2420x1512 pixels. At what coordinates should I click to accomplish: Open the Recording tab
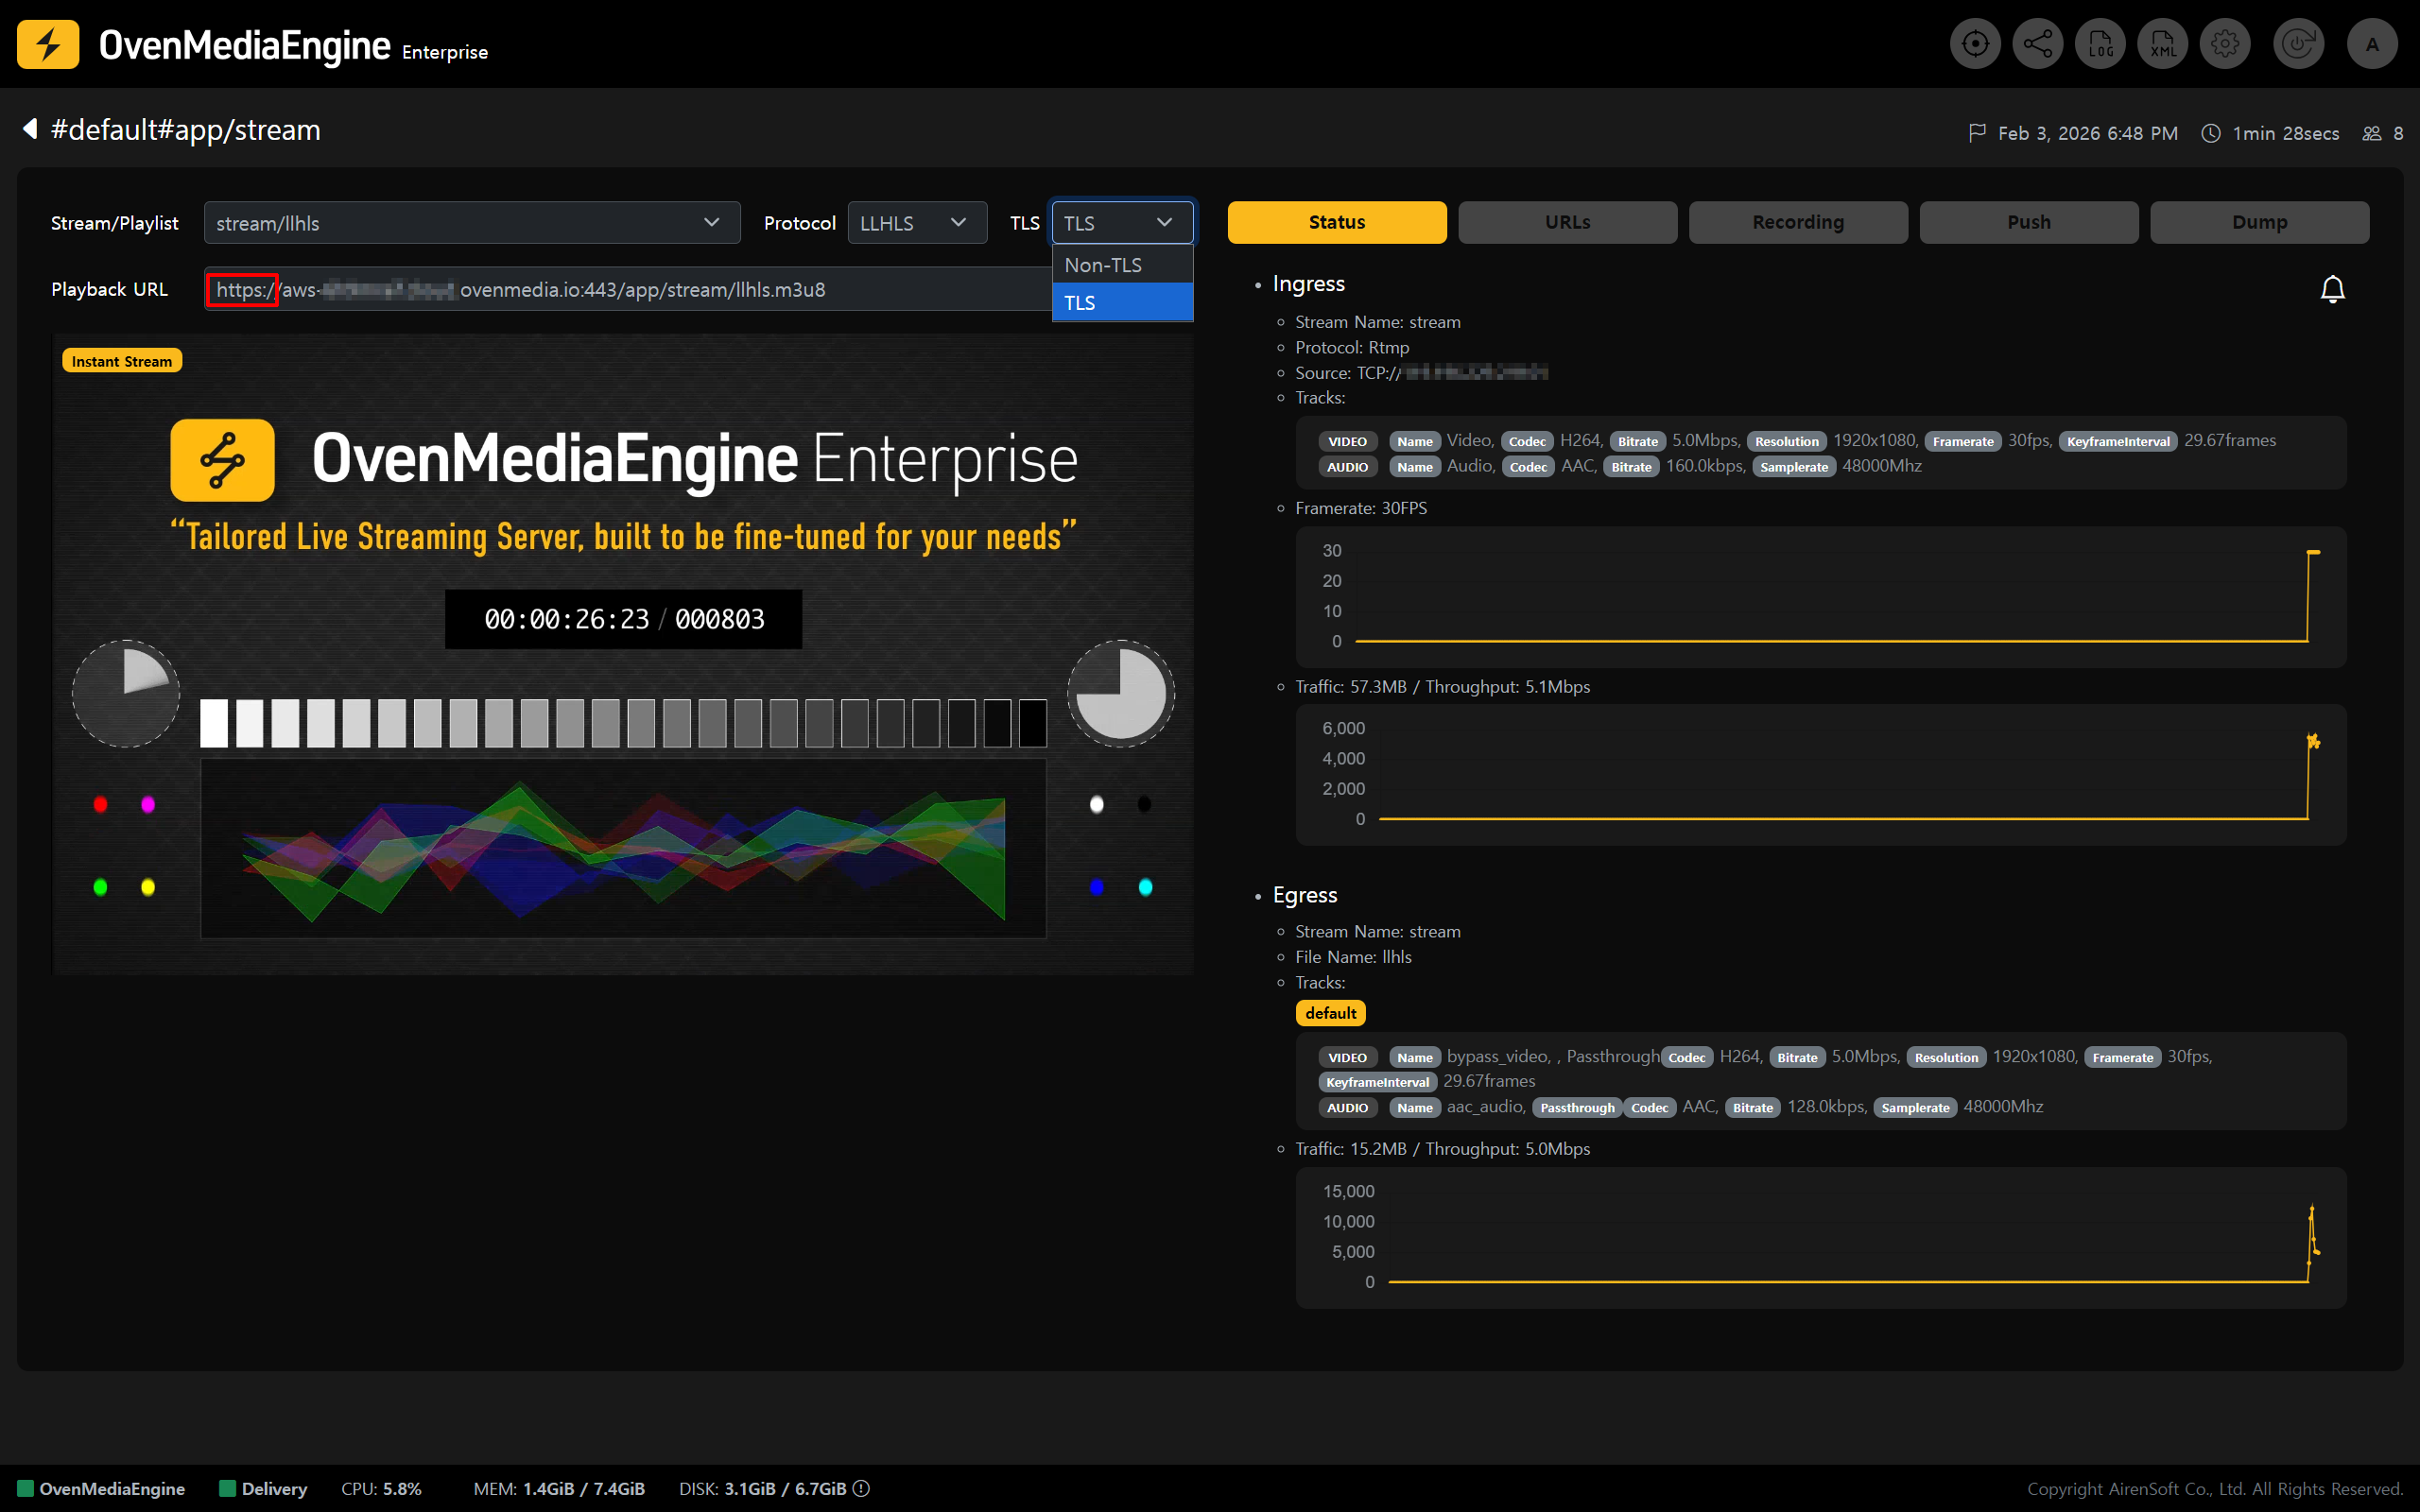[x=1797, y=222]
